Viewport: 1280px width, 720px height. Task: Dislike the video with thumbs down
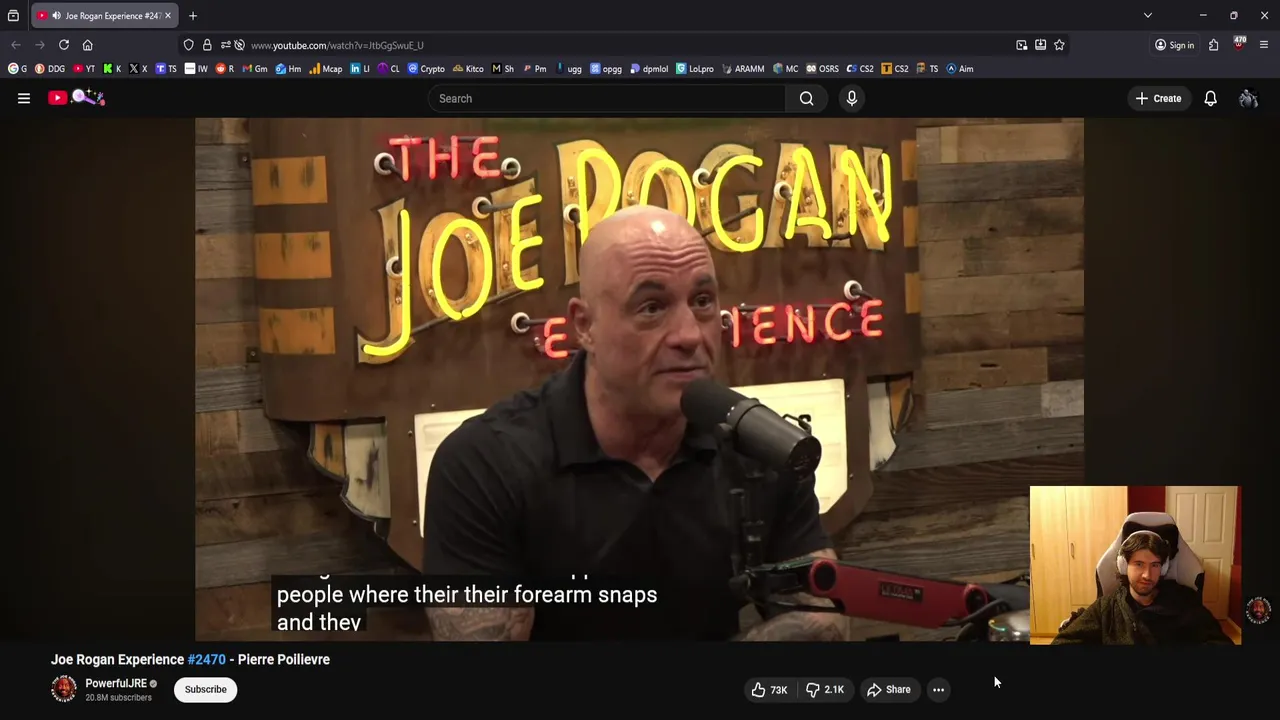[826, 689]
